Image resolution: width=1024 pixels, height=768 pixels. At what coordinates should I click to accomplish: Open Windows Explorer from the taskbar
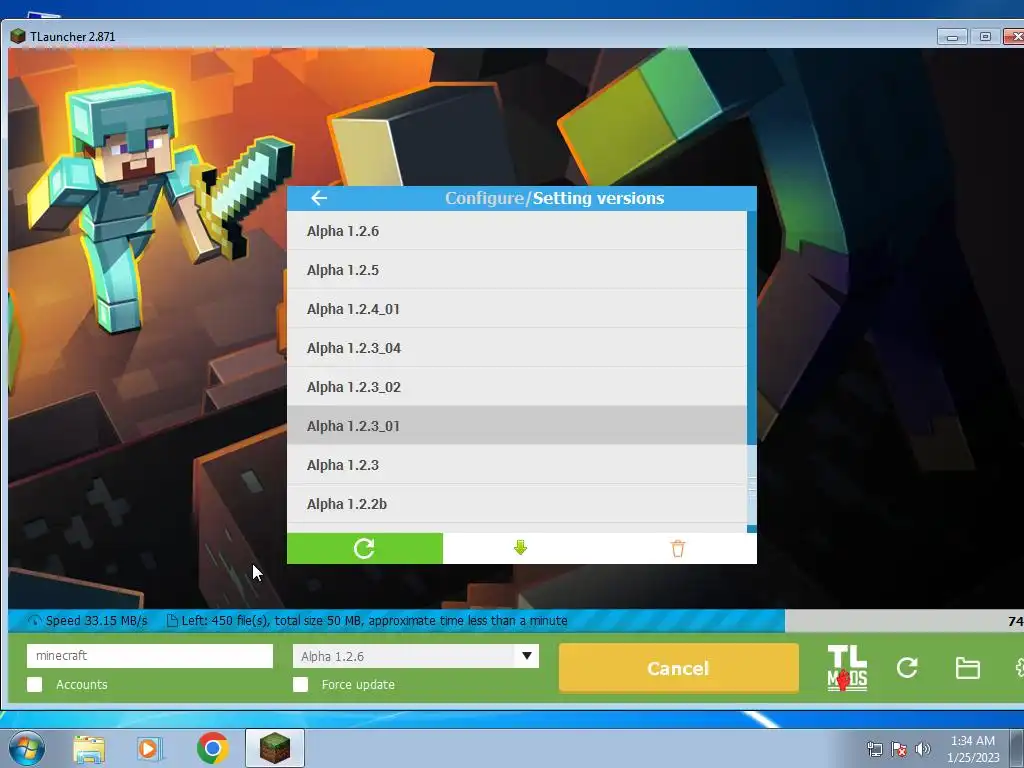point(89,748)
